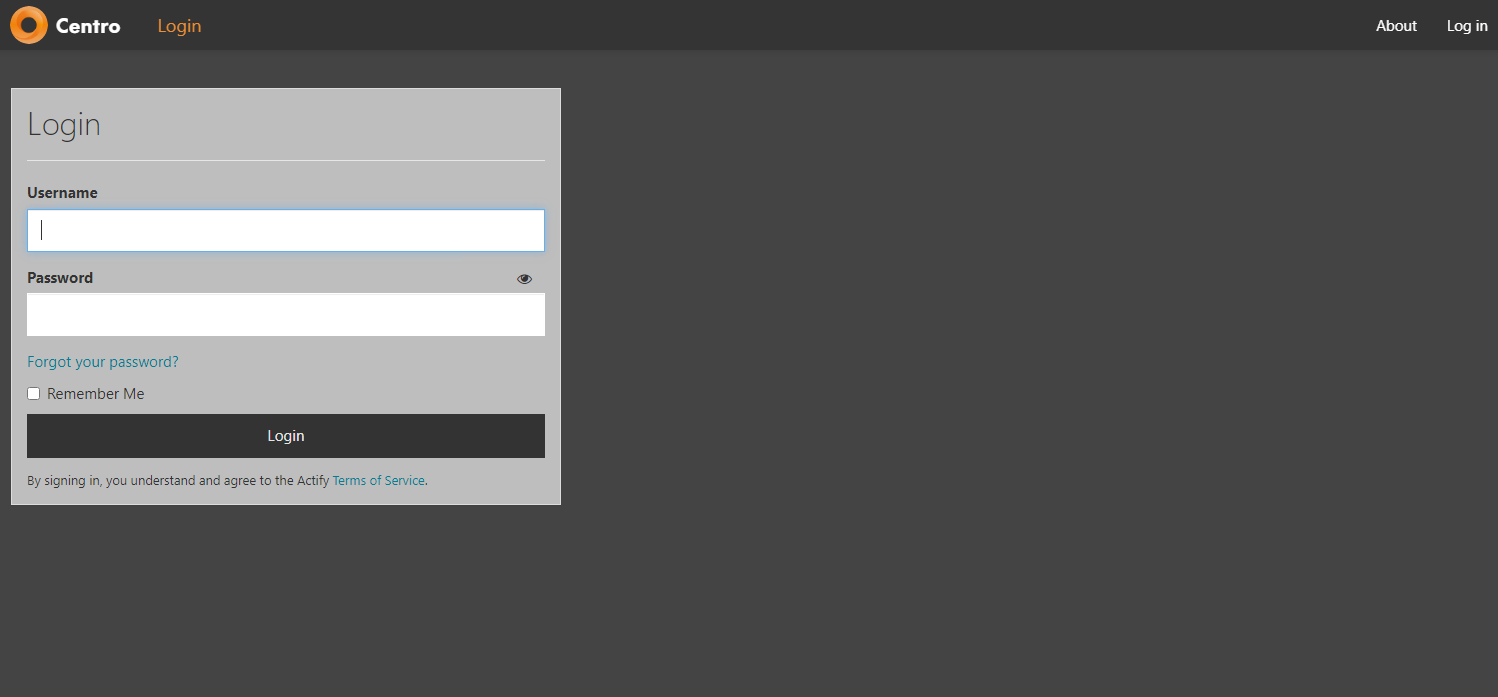
Task: Click the dark Login submit button
Action: coord(286,436)
